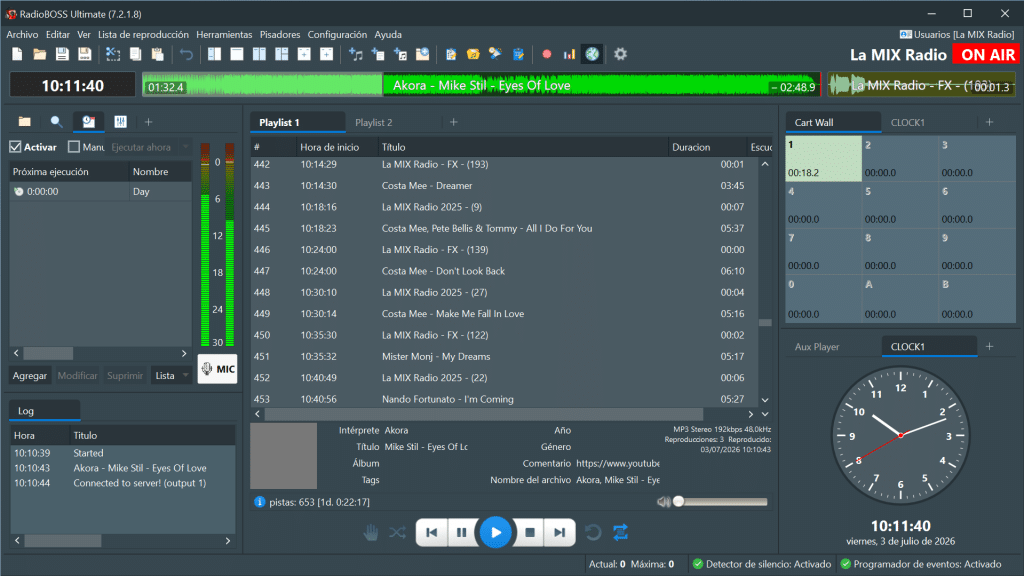The image size is (1024, 576).
Task: Click the add-playlist-from-folder icon
Action: pos(423,54)
